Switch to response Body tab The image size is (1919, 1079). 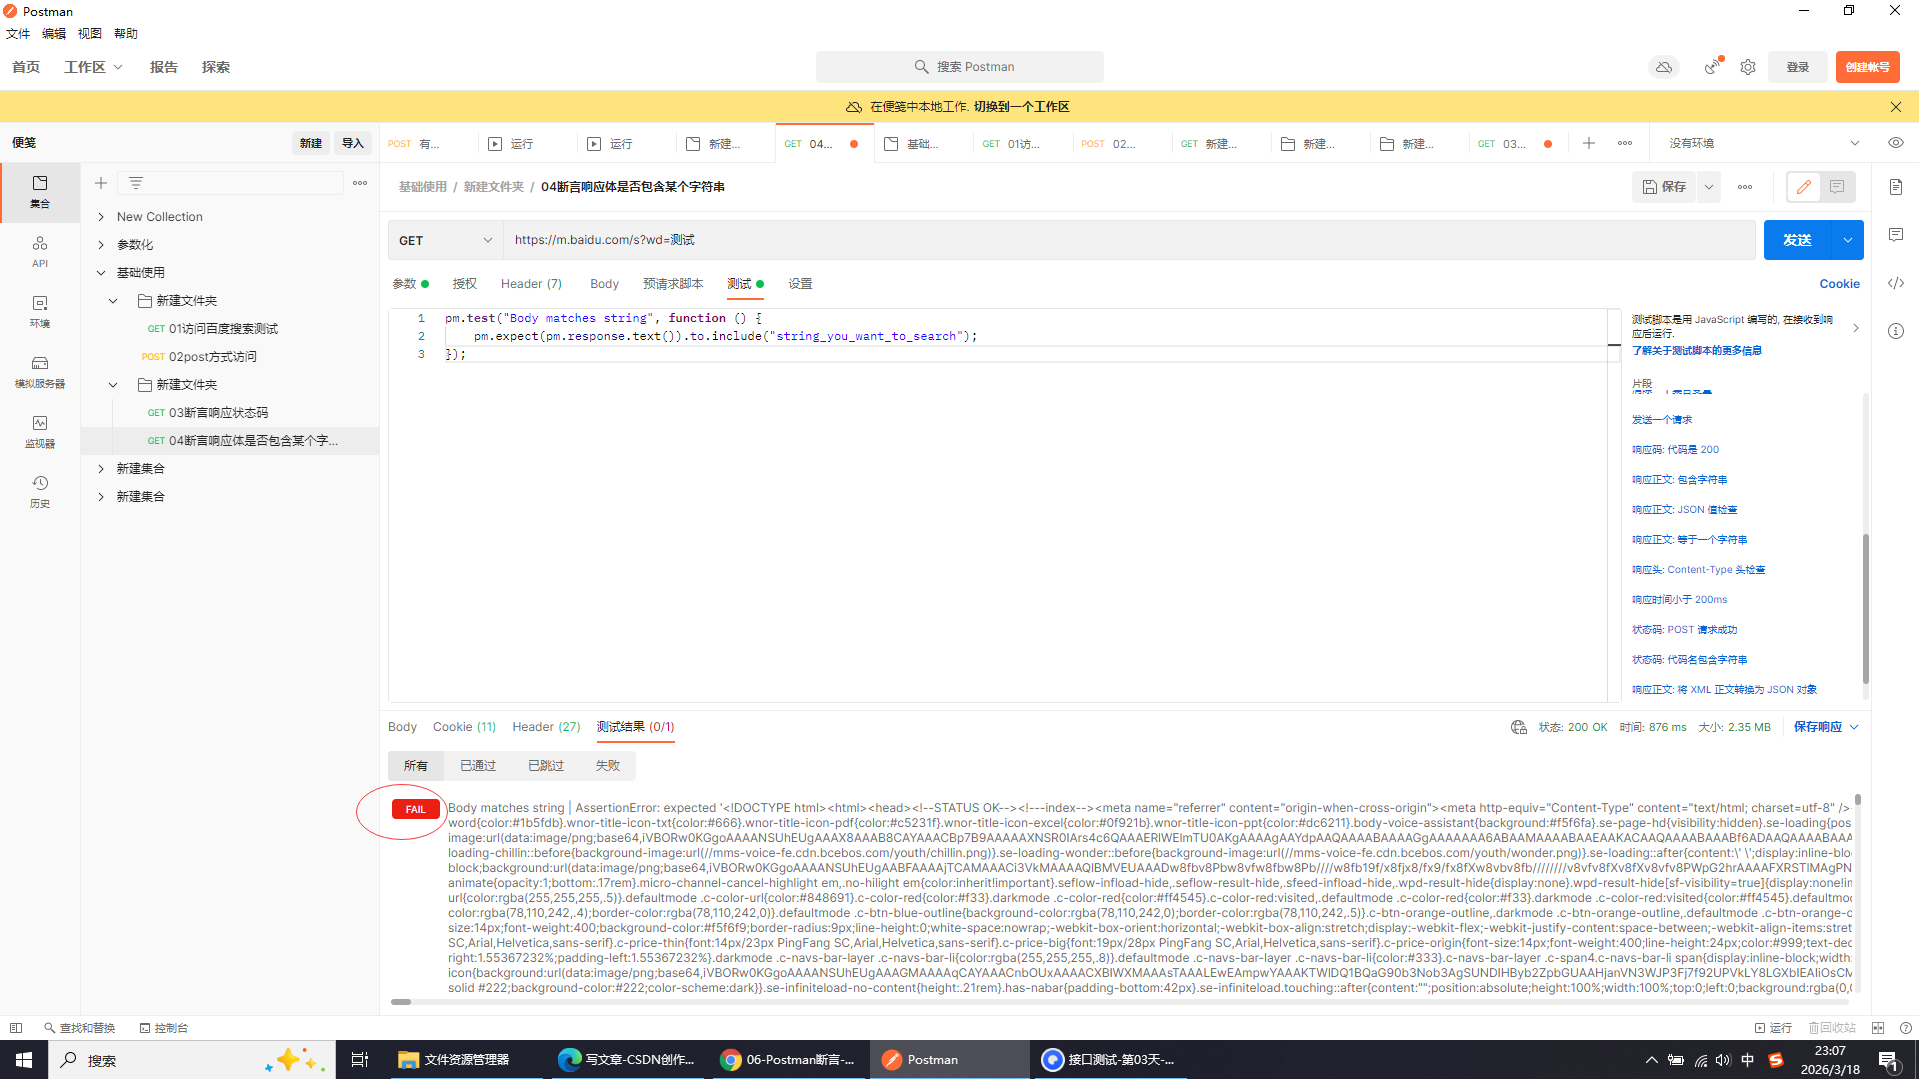point(402,727)
